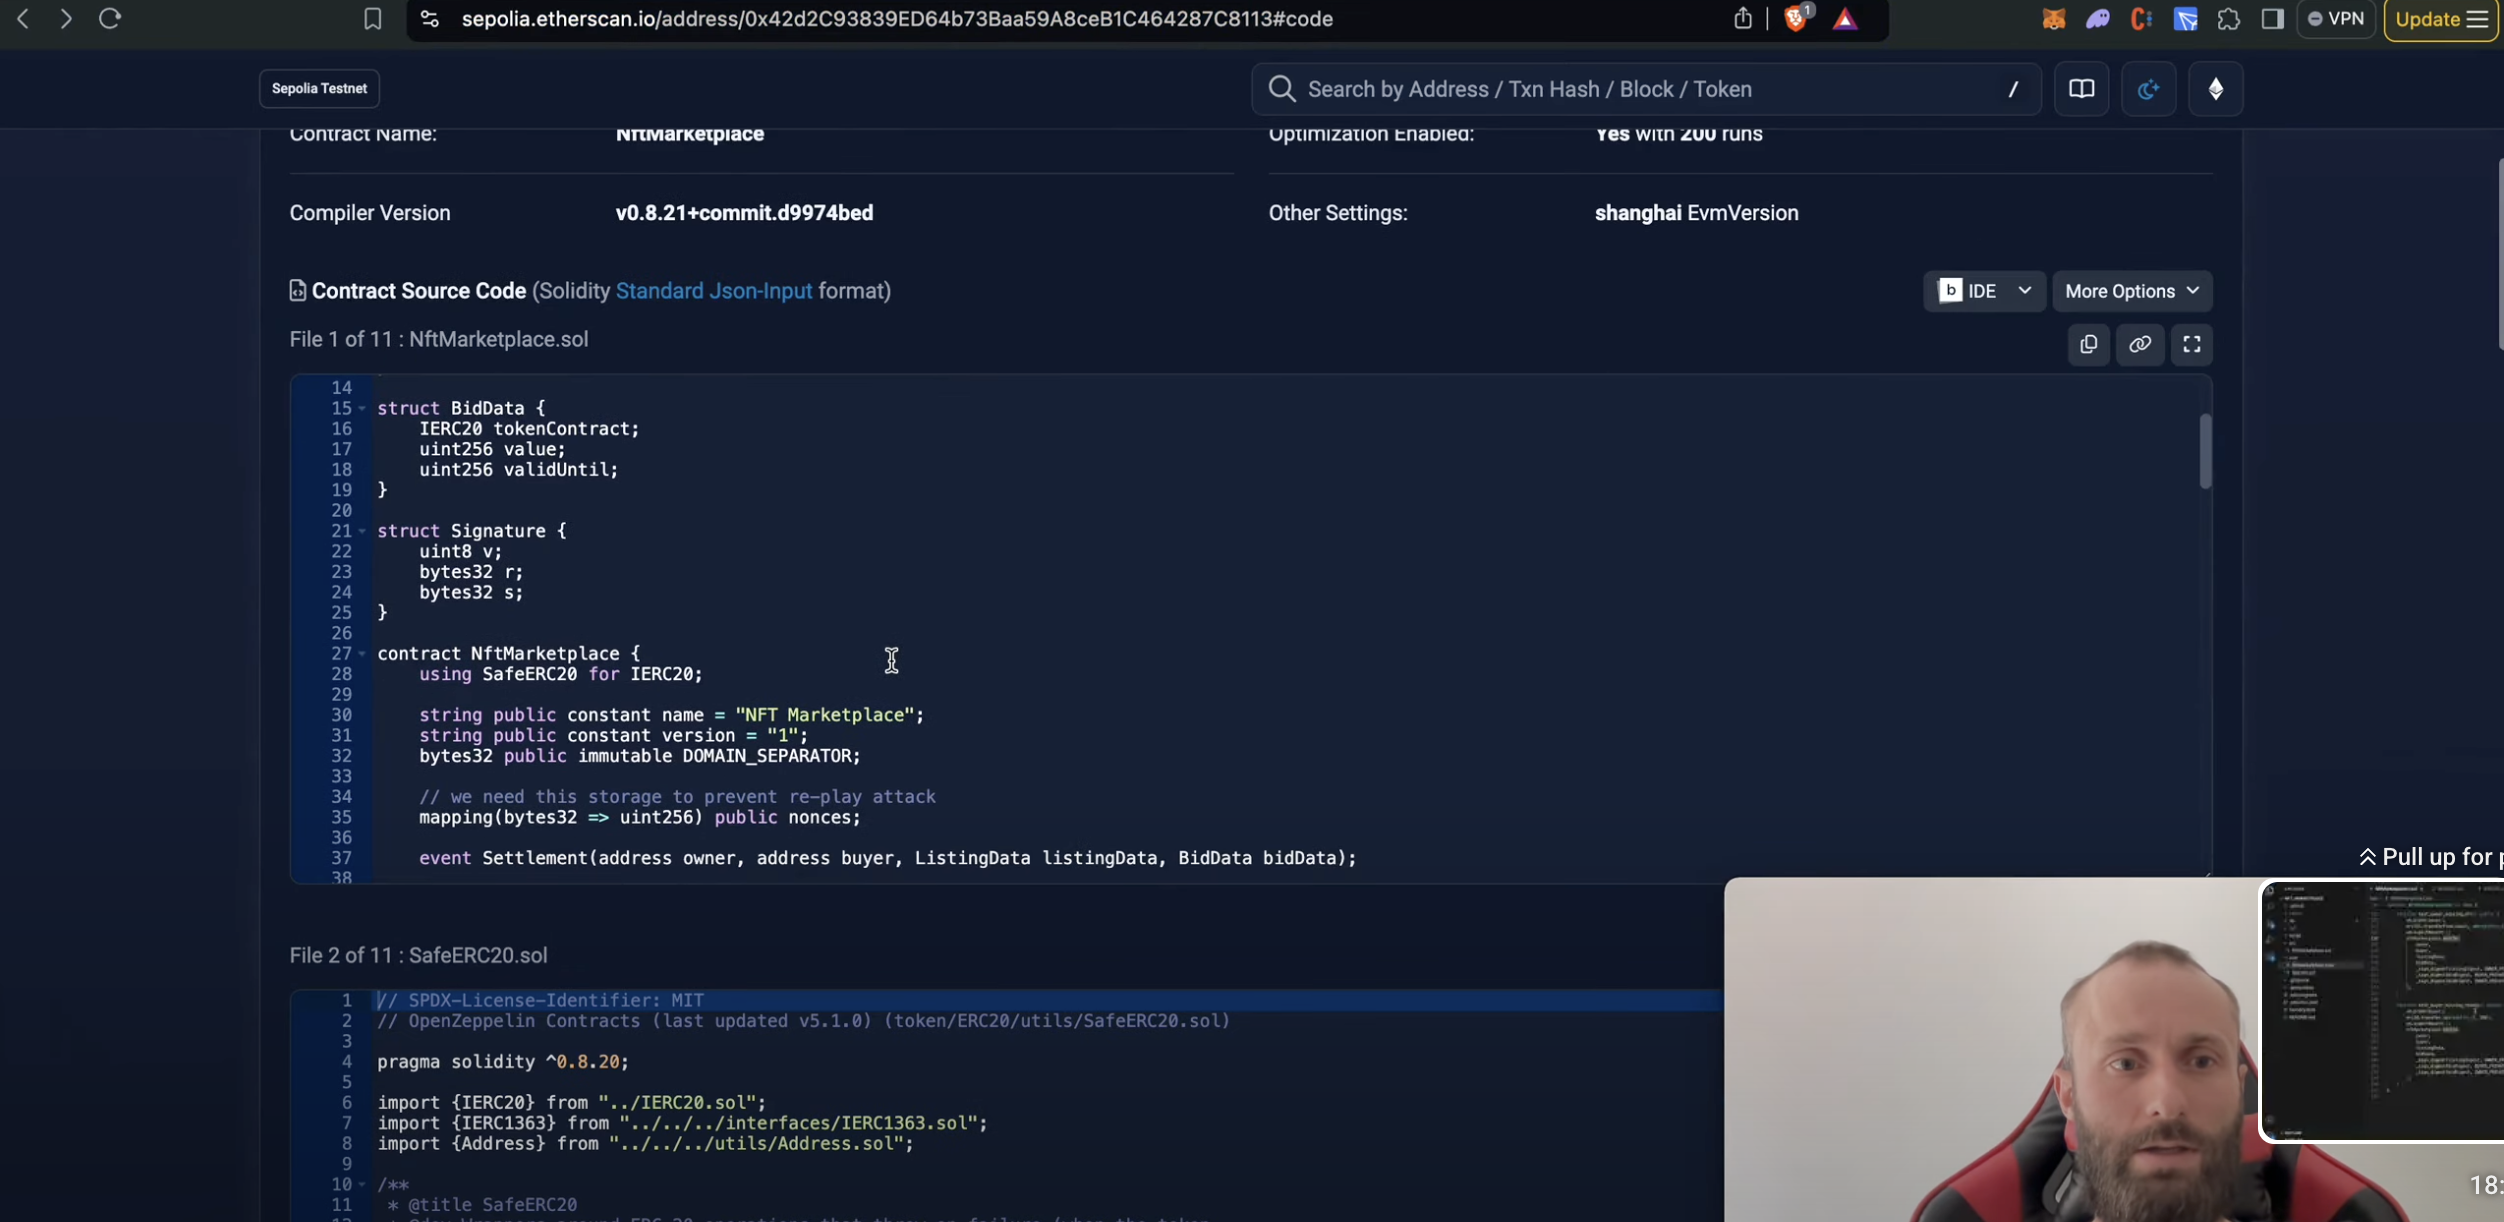Open the Ethereum network selector icon

tap(2216, 89)
